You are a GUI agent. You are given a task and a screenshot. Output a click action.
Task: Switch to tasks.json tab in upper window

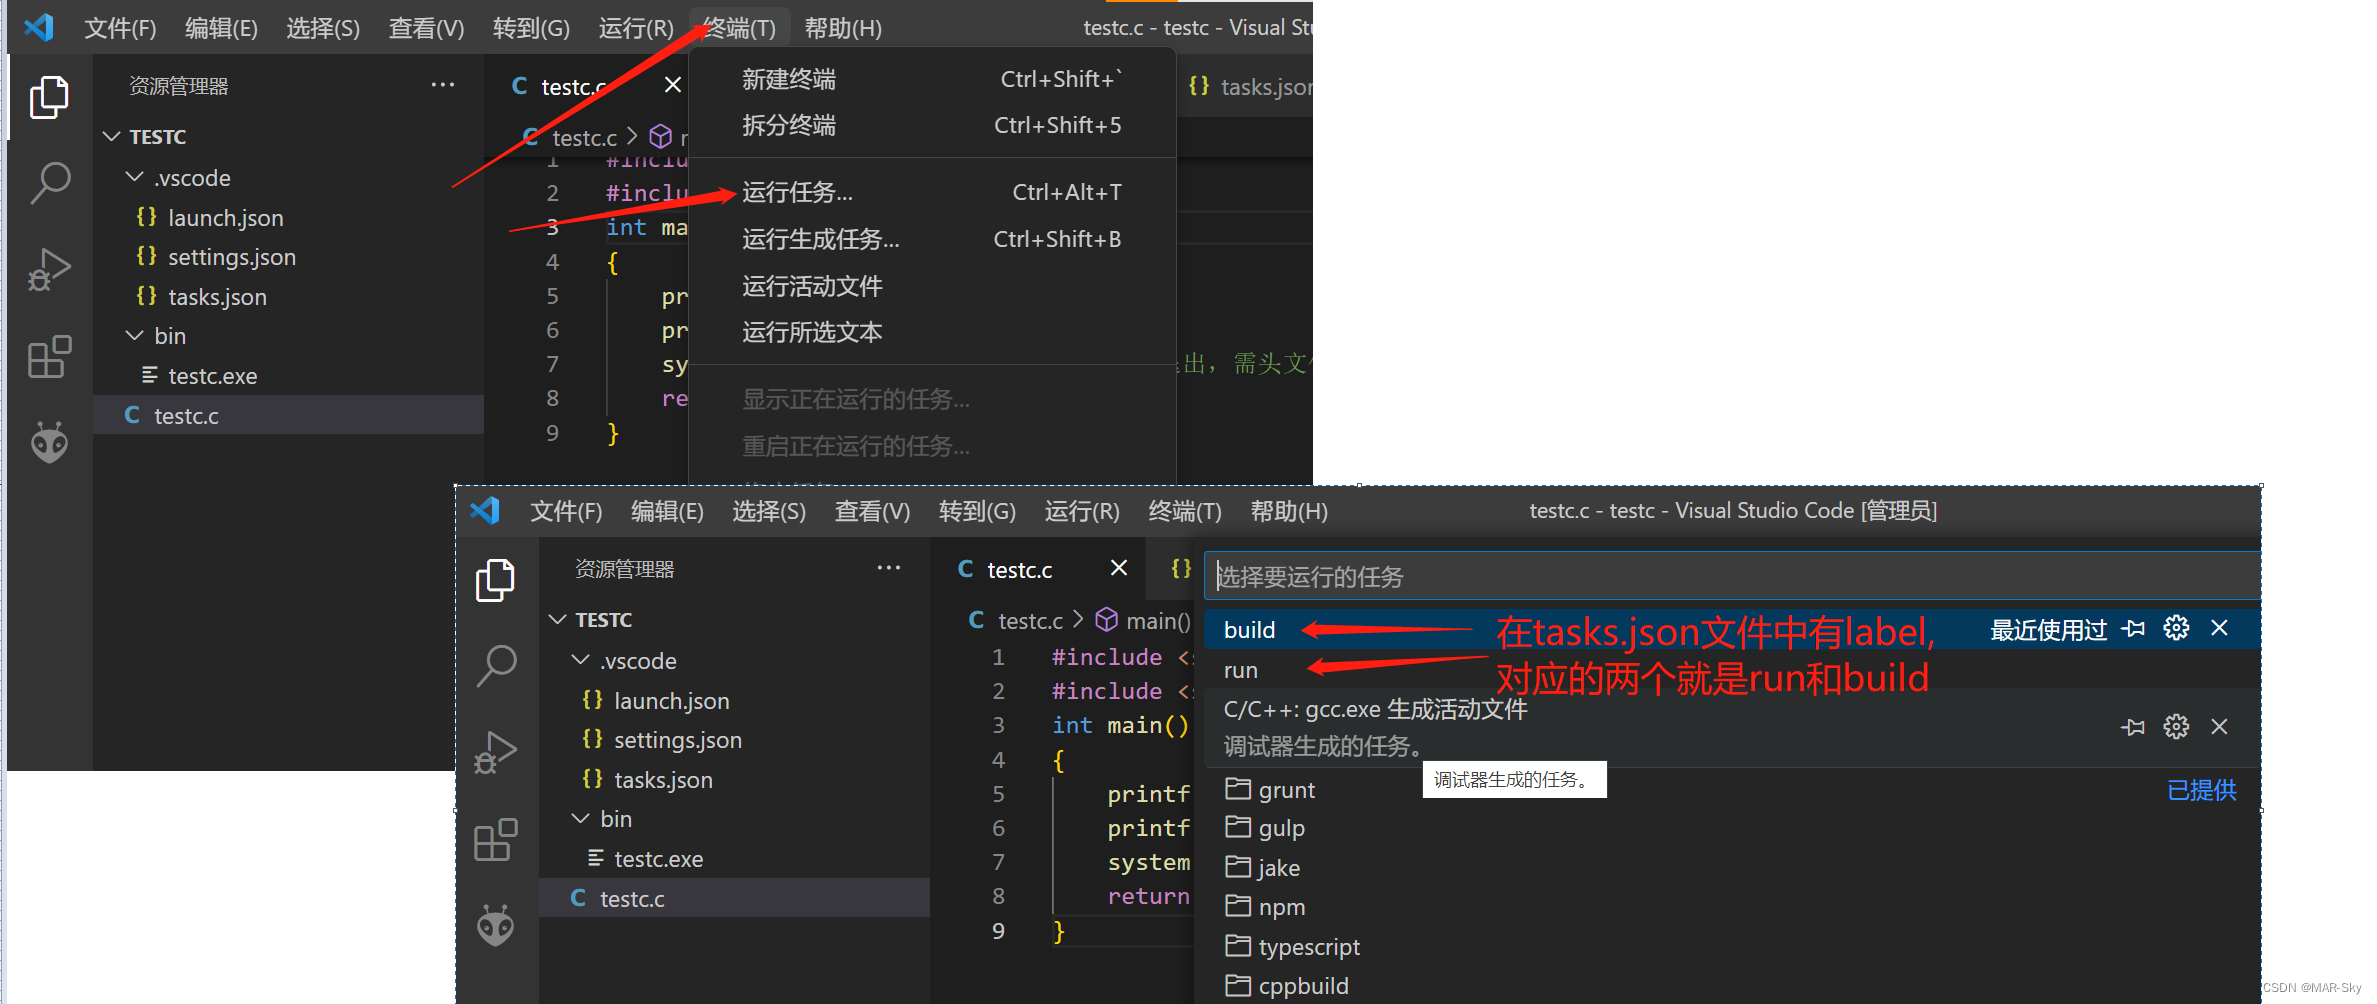[1250, 87]
